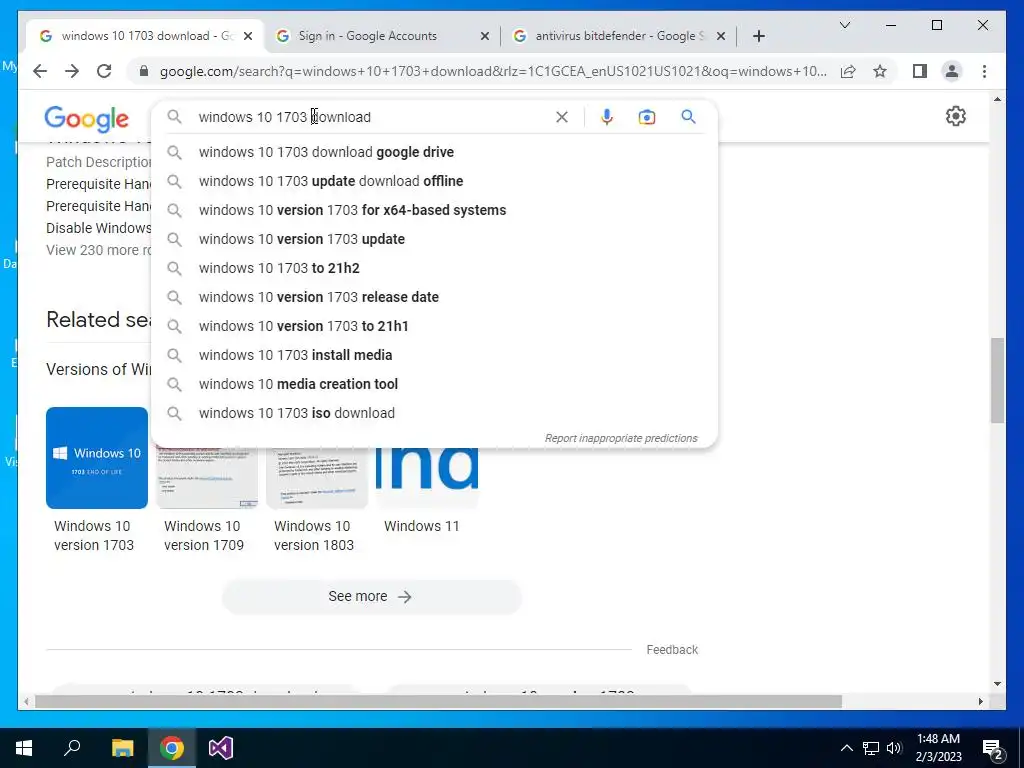The height and width of the screenshot is (768, 1024).
Task: Clear the search box with the X
Action: 562,117
